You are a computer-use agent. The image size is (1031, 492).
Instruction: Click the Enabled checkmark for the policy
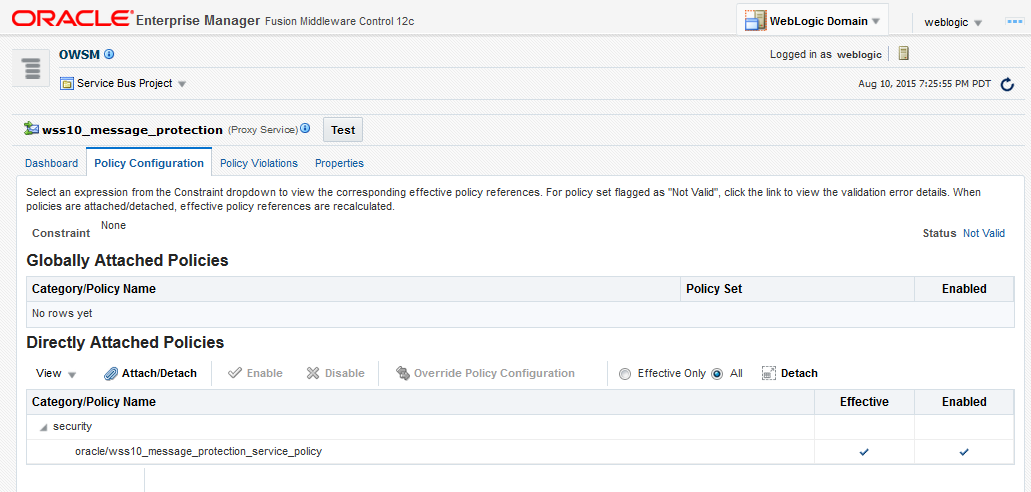click(964, 452)
